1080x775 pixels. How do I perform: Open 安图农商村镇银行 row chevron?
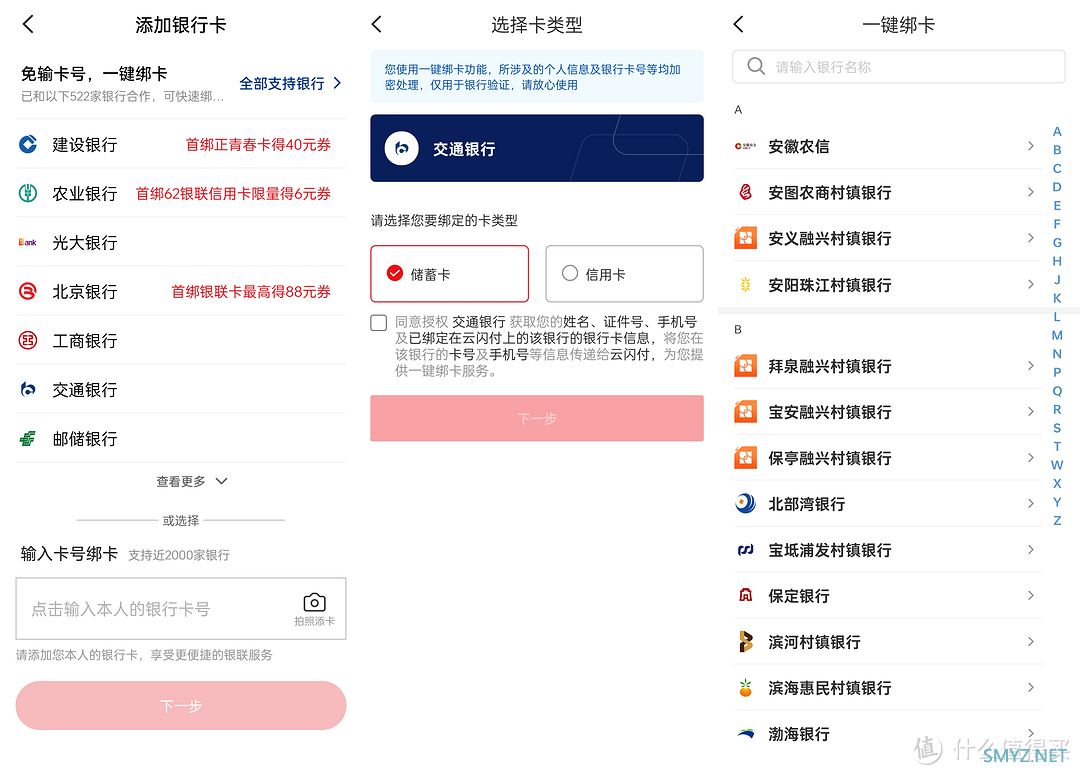[x=1030, y=192]
